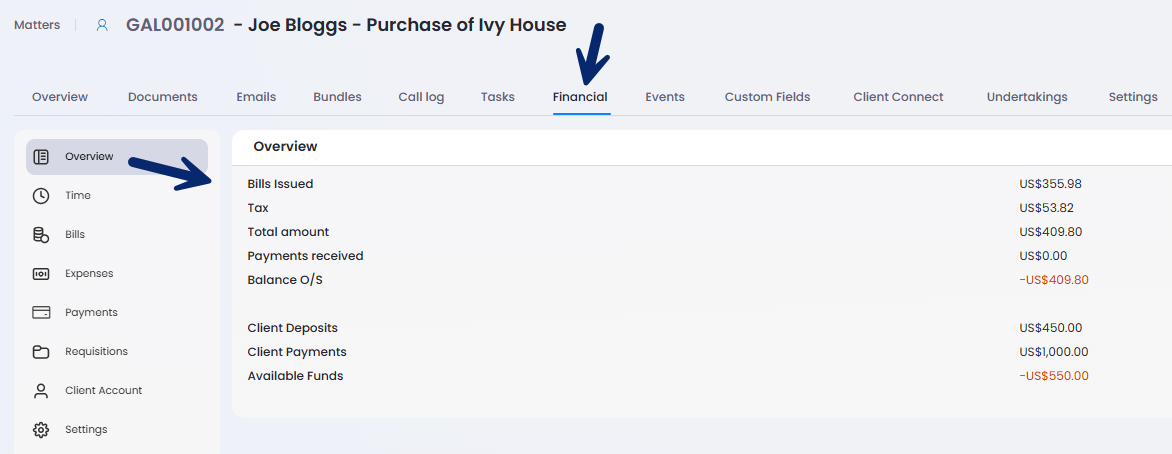
Task: Open the Events tab
Action: tap(665, 97)
